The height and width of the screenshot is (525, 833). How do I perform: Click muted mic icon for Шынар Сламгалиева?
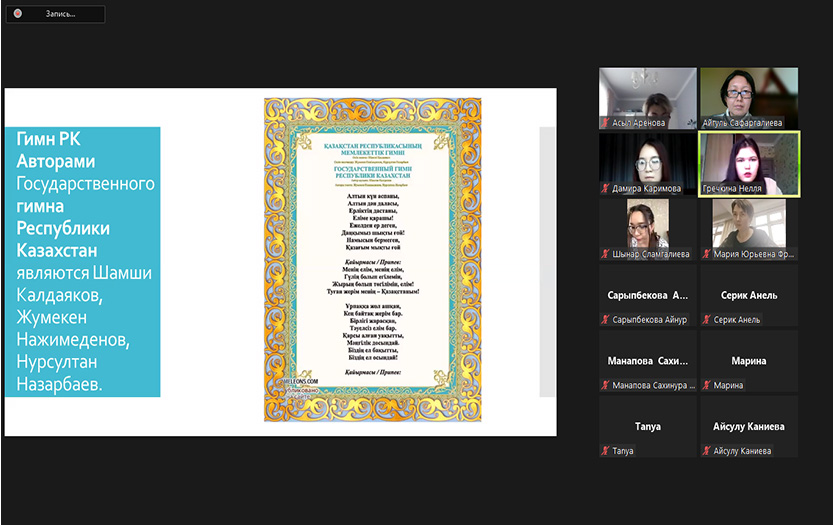pos(605,254)
